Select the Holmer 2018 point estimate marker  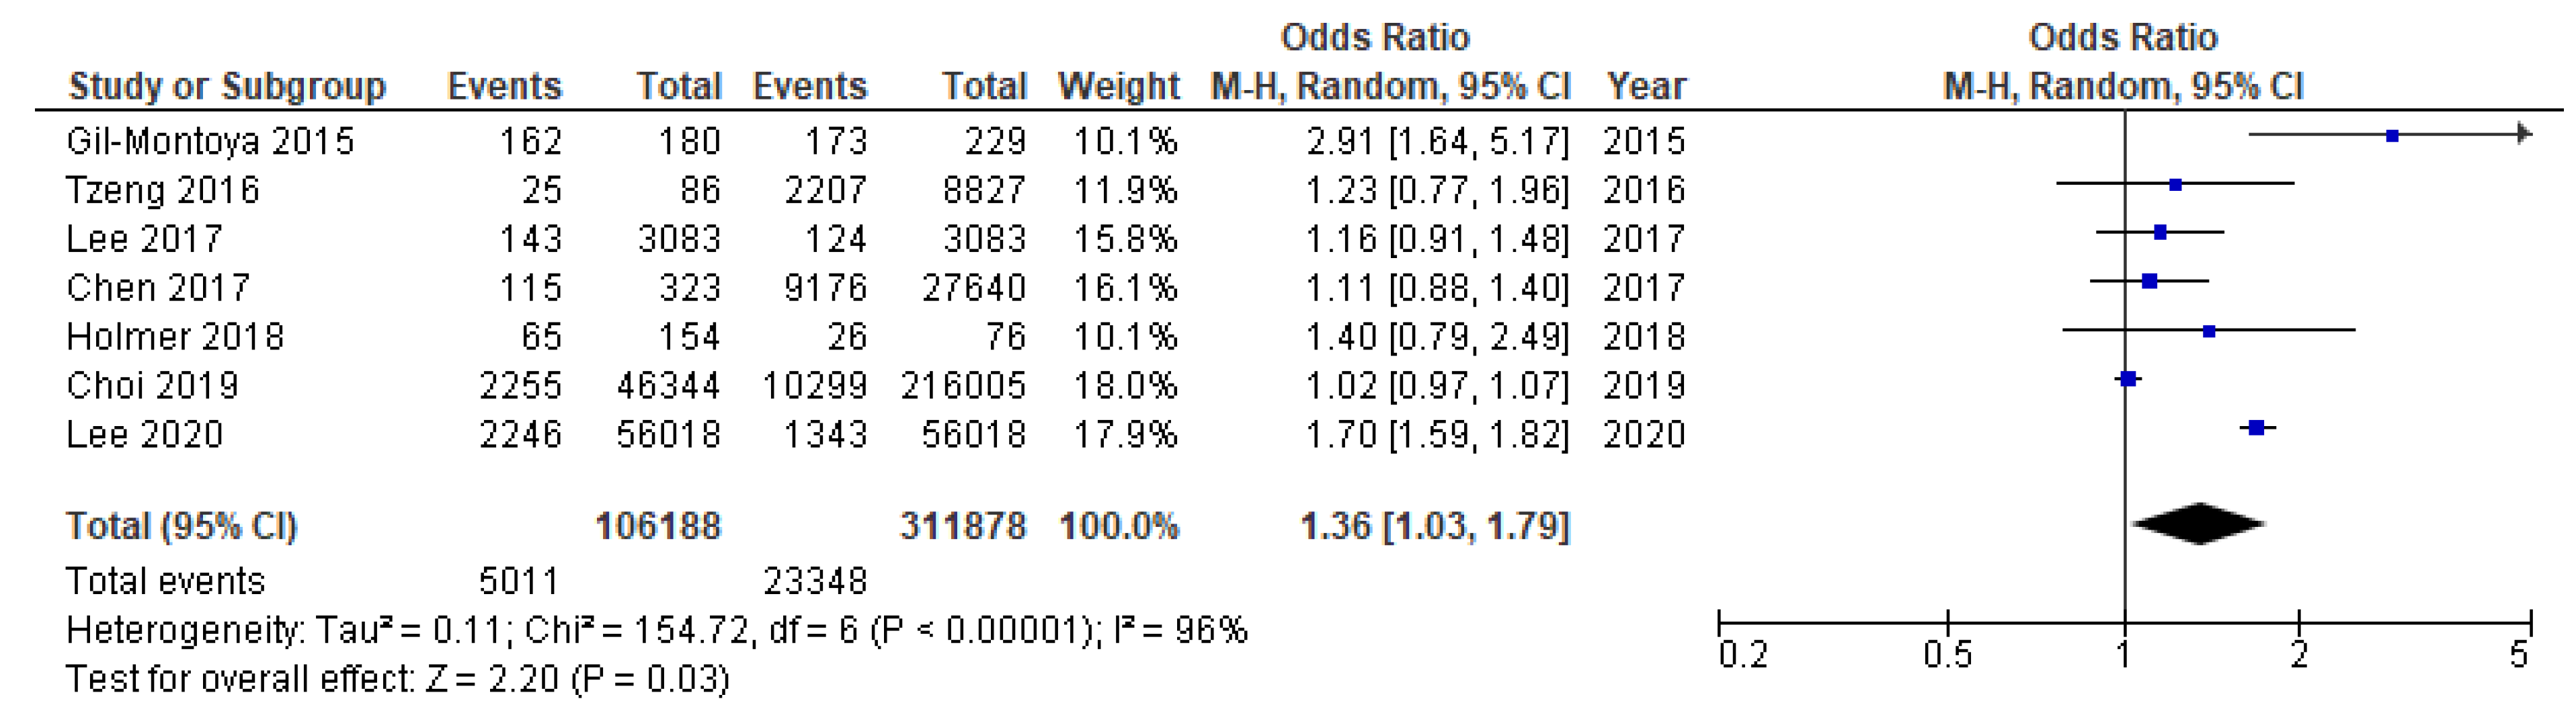click(2209, 331)
